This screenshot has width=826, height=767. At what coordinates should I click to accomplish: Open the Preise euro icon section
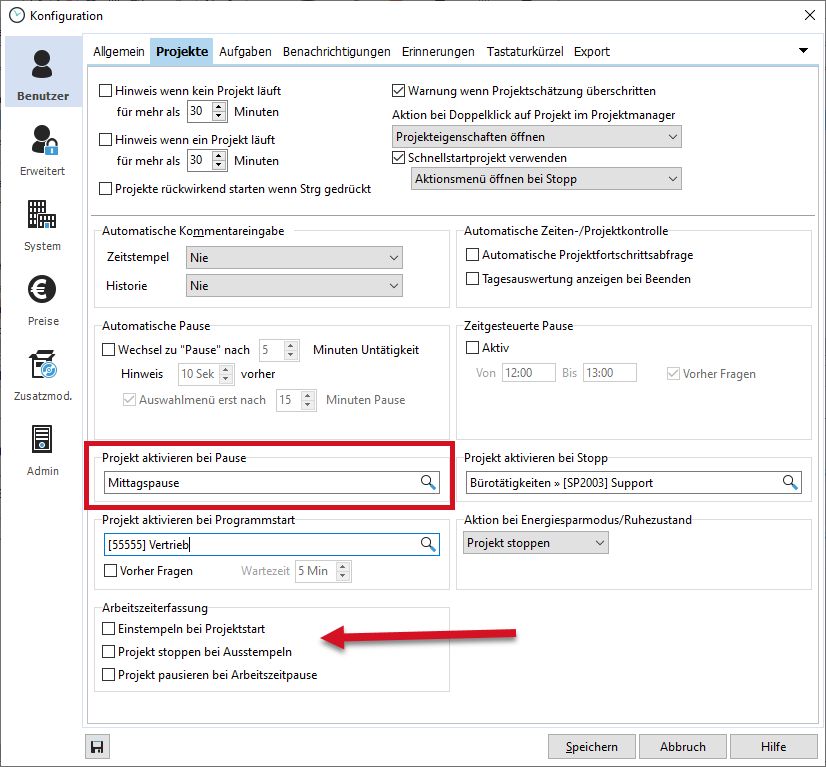point(42,299)
